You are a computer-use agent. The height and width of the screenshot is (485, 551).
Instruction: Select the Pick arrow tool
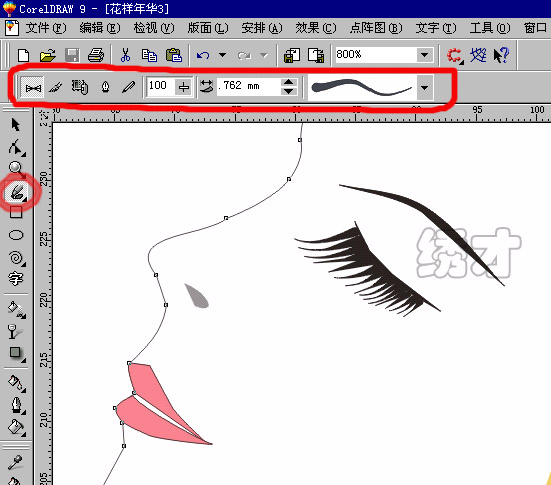(15, 125)
